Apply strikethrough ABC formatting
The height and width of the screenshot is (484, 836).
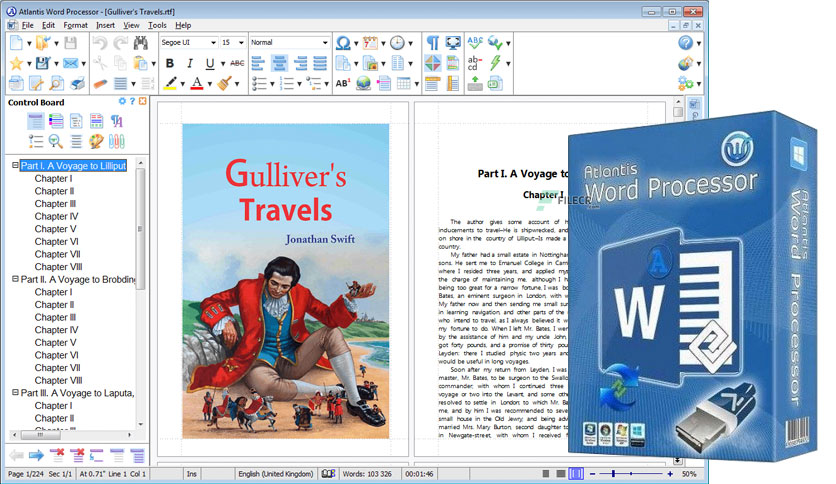[237, 63]
